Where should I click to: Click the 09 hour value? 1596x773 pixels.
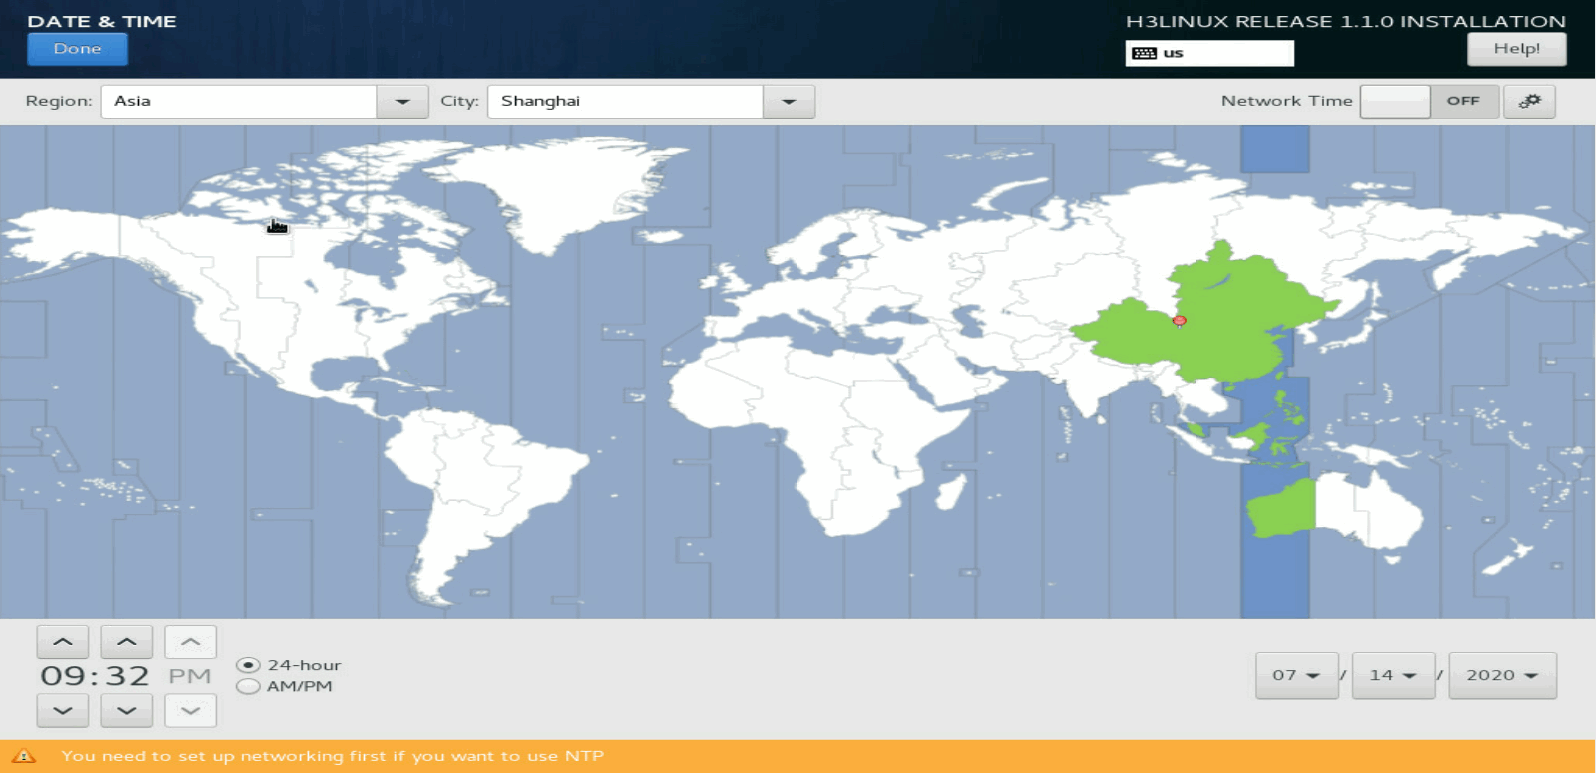[x=64, y=676]
